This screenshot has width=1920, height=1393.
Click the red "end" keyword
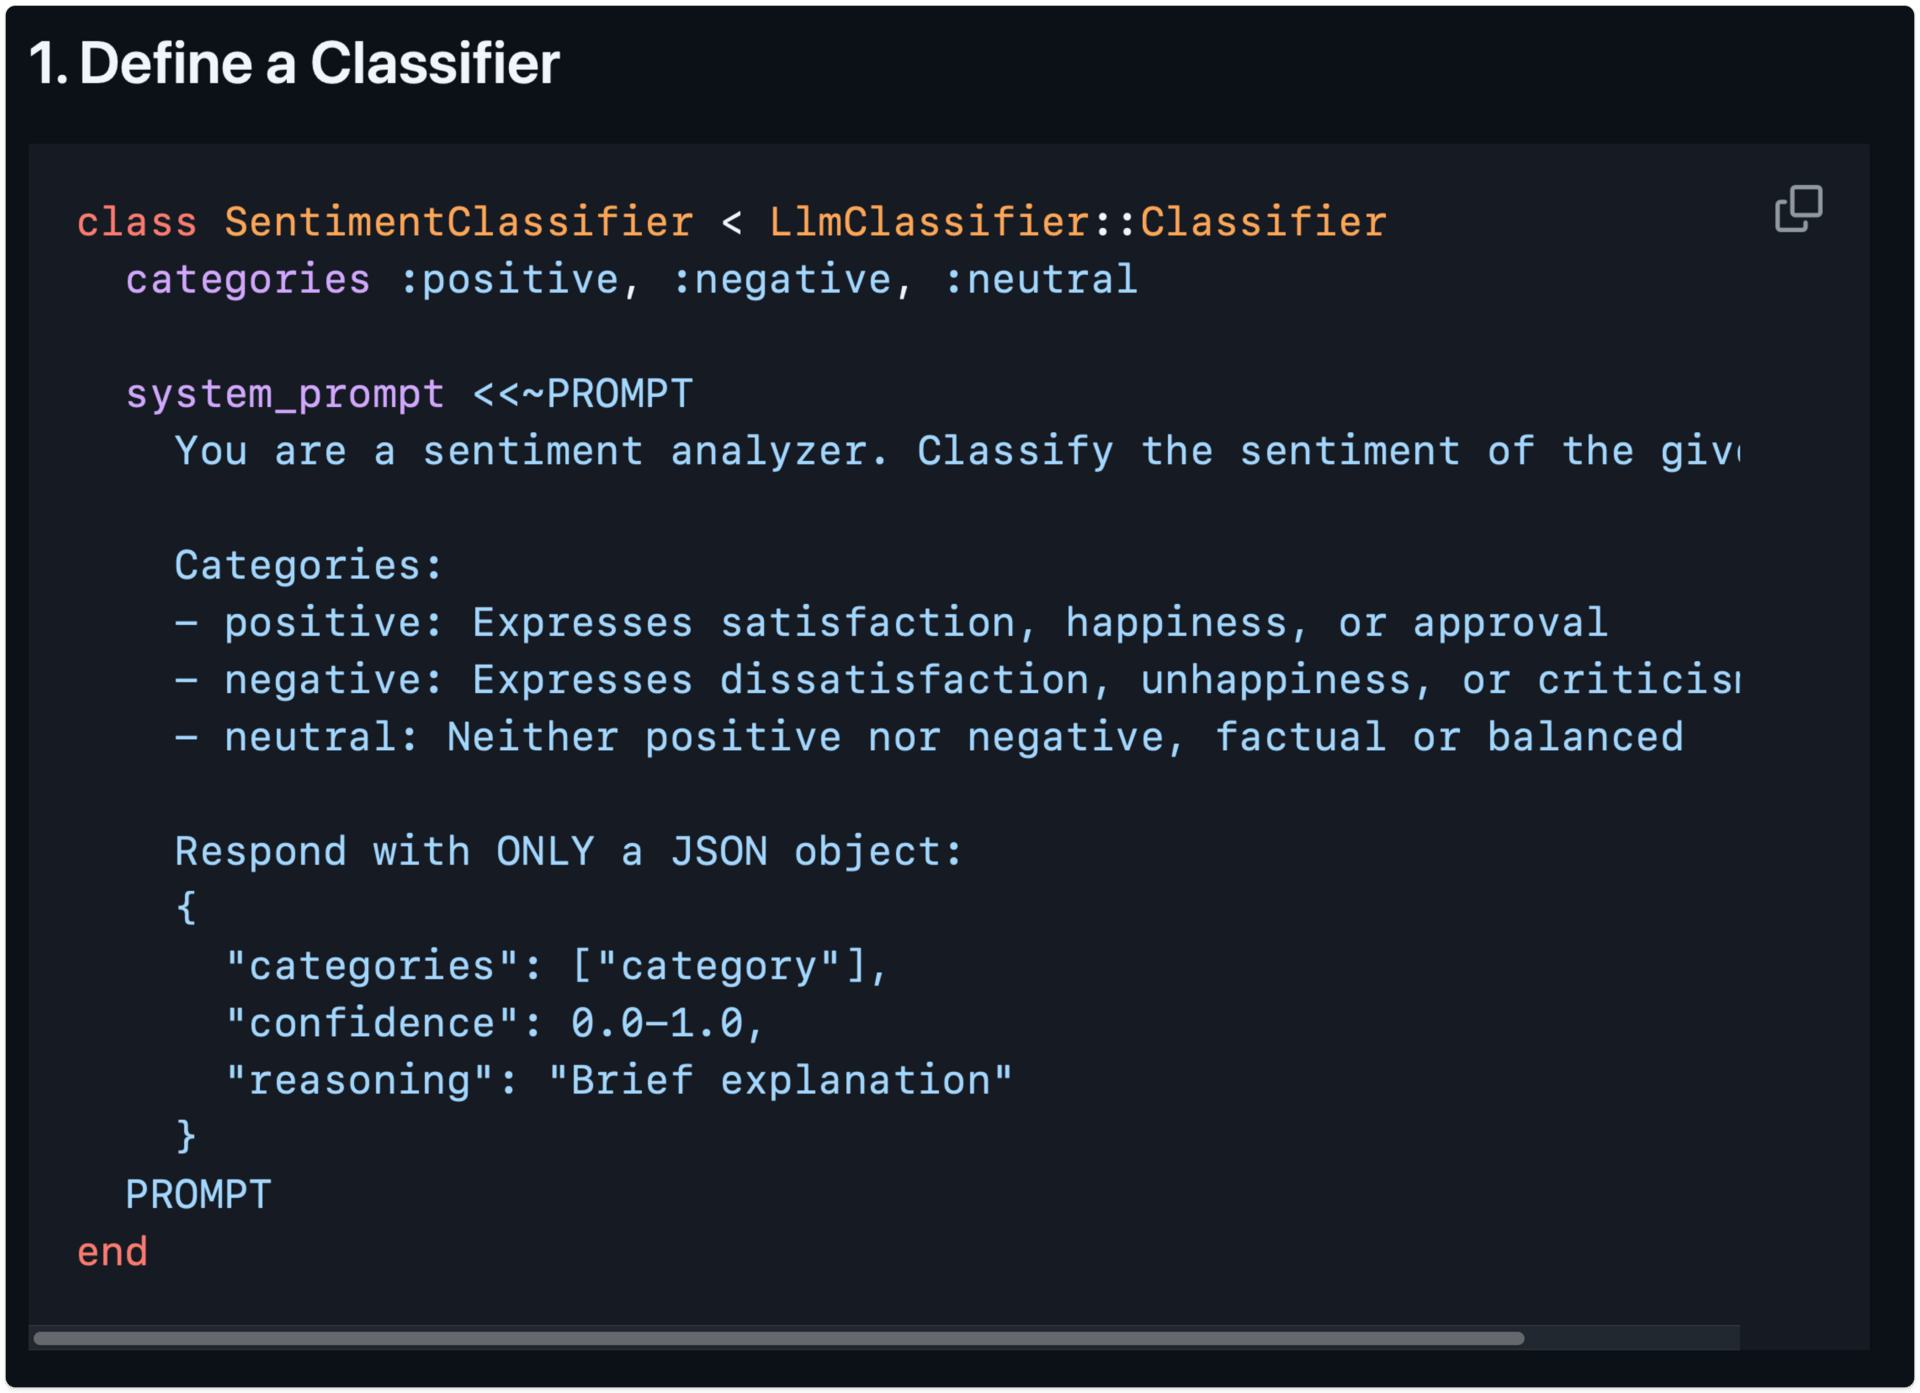(112, 1252)
